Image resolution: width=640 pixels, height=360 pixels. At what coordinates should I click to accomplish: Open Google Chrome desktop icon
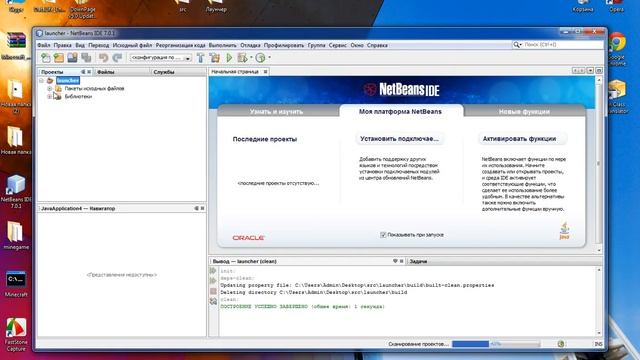pyautogui.click(x=617, y=48)
